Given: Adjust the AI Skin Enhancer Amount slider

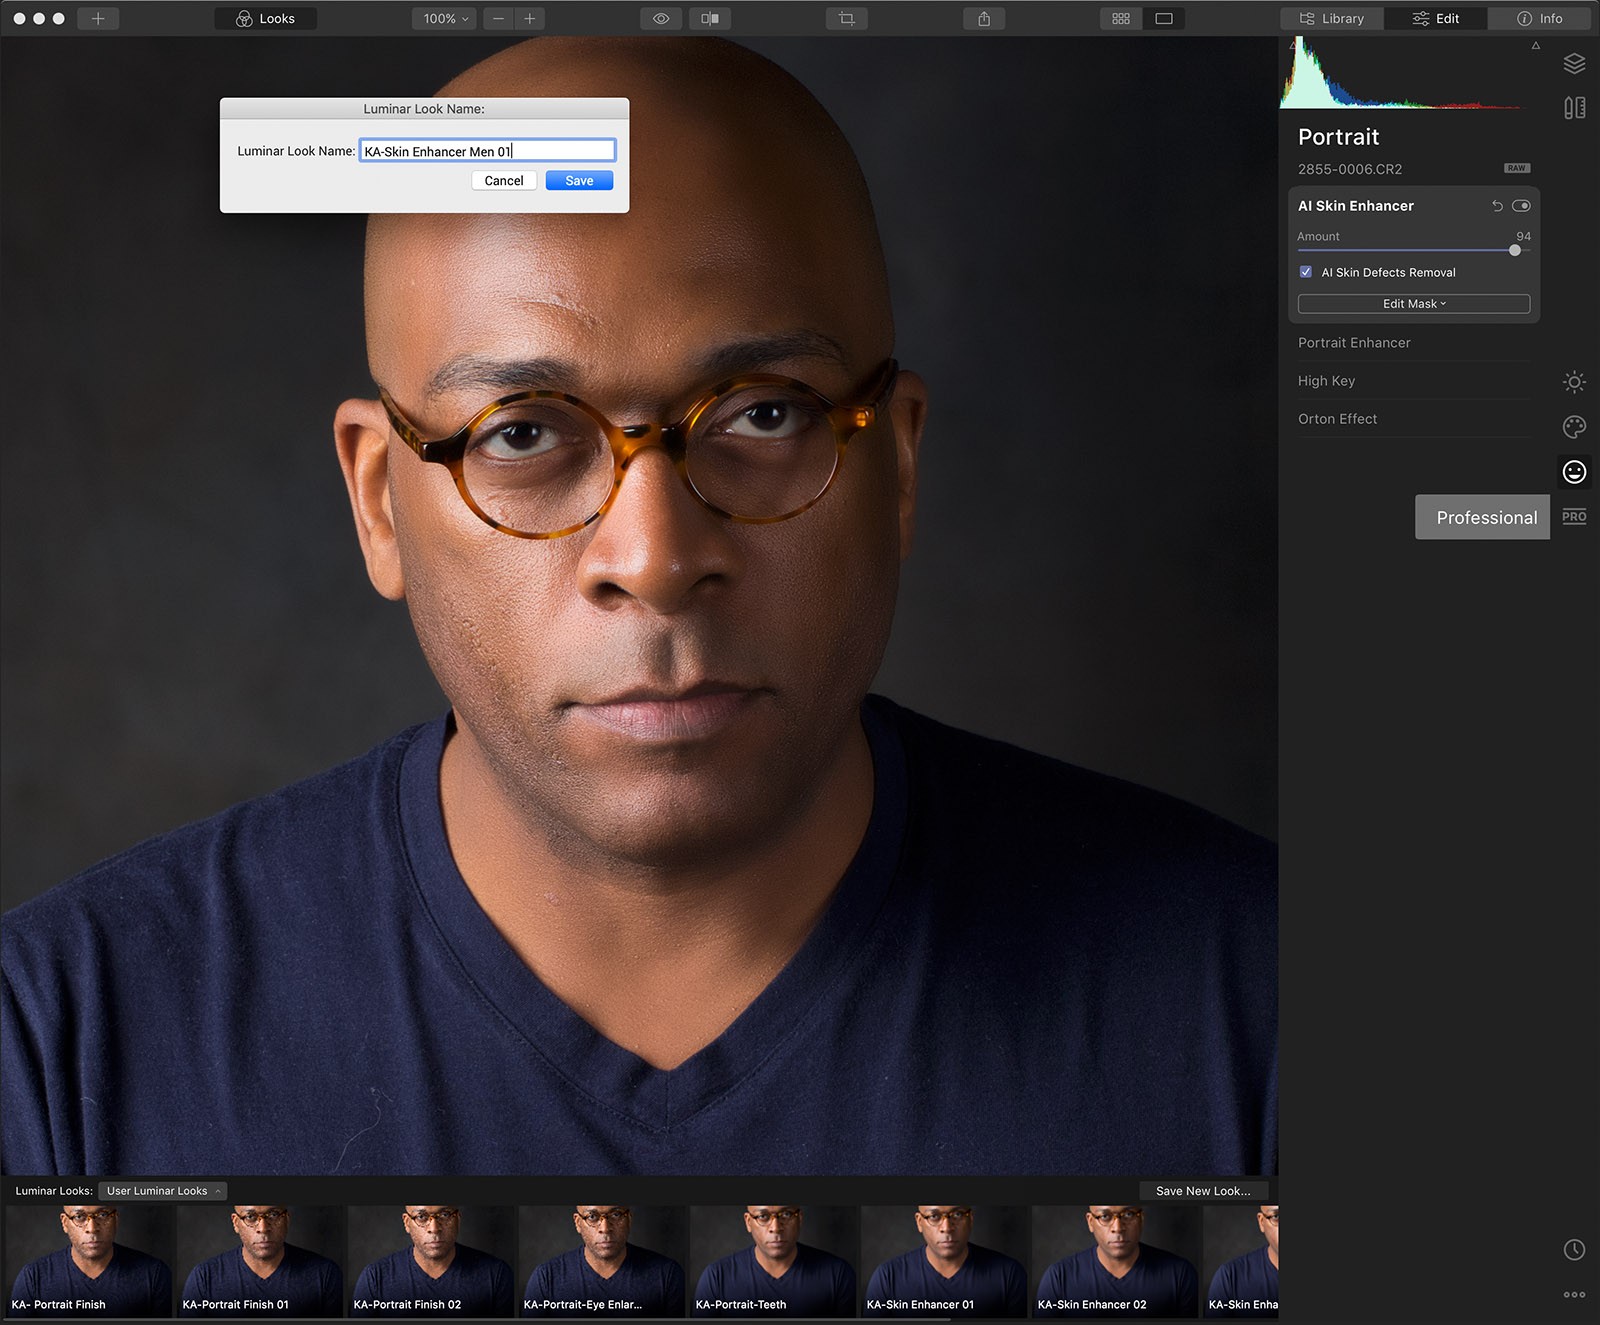Looking at the screenshot, I should pyautogui.click(x=1515, y=250).
